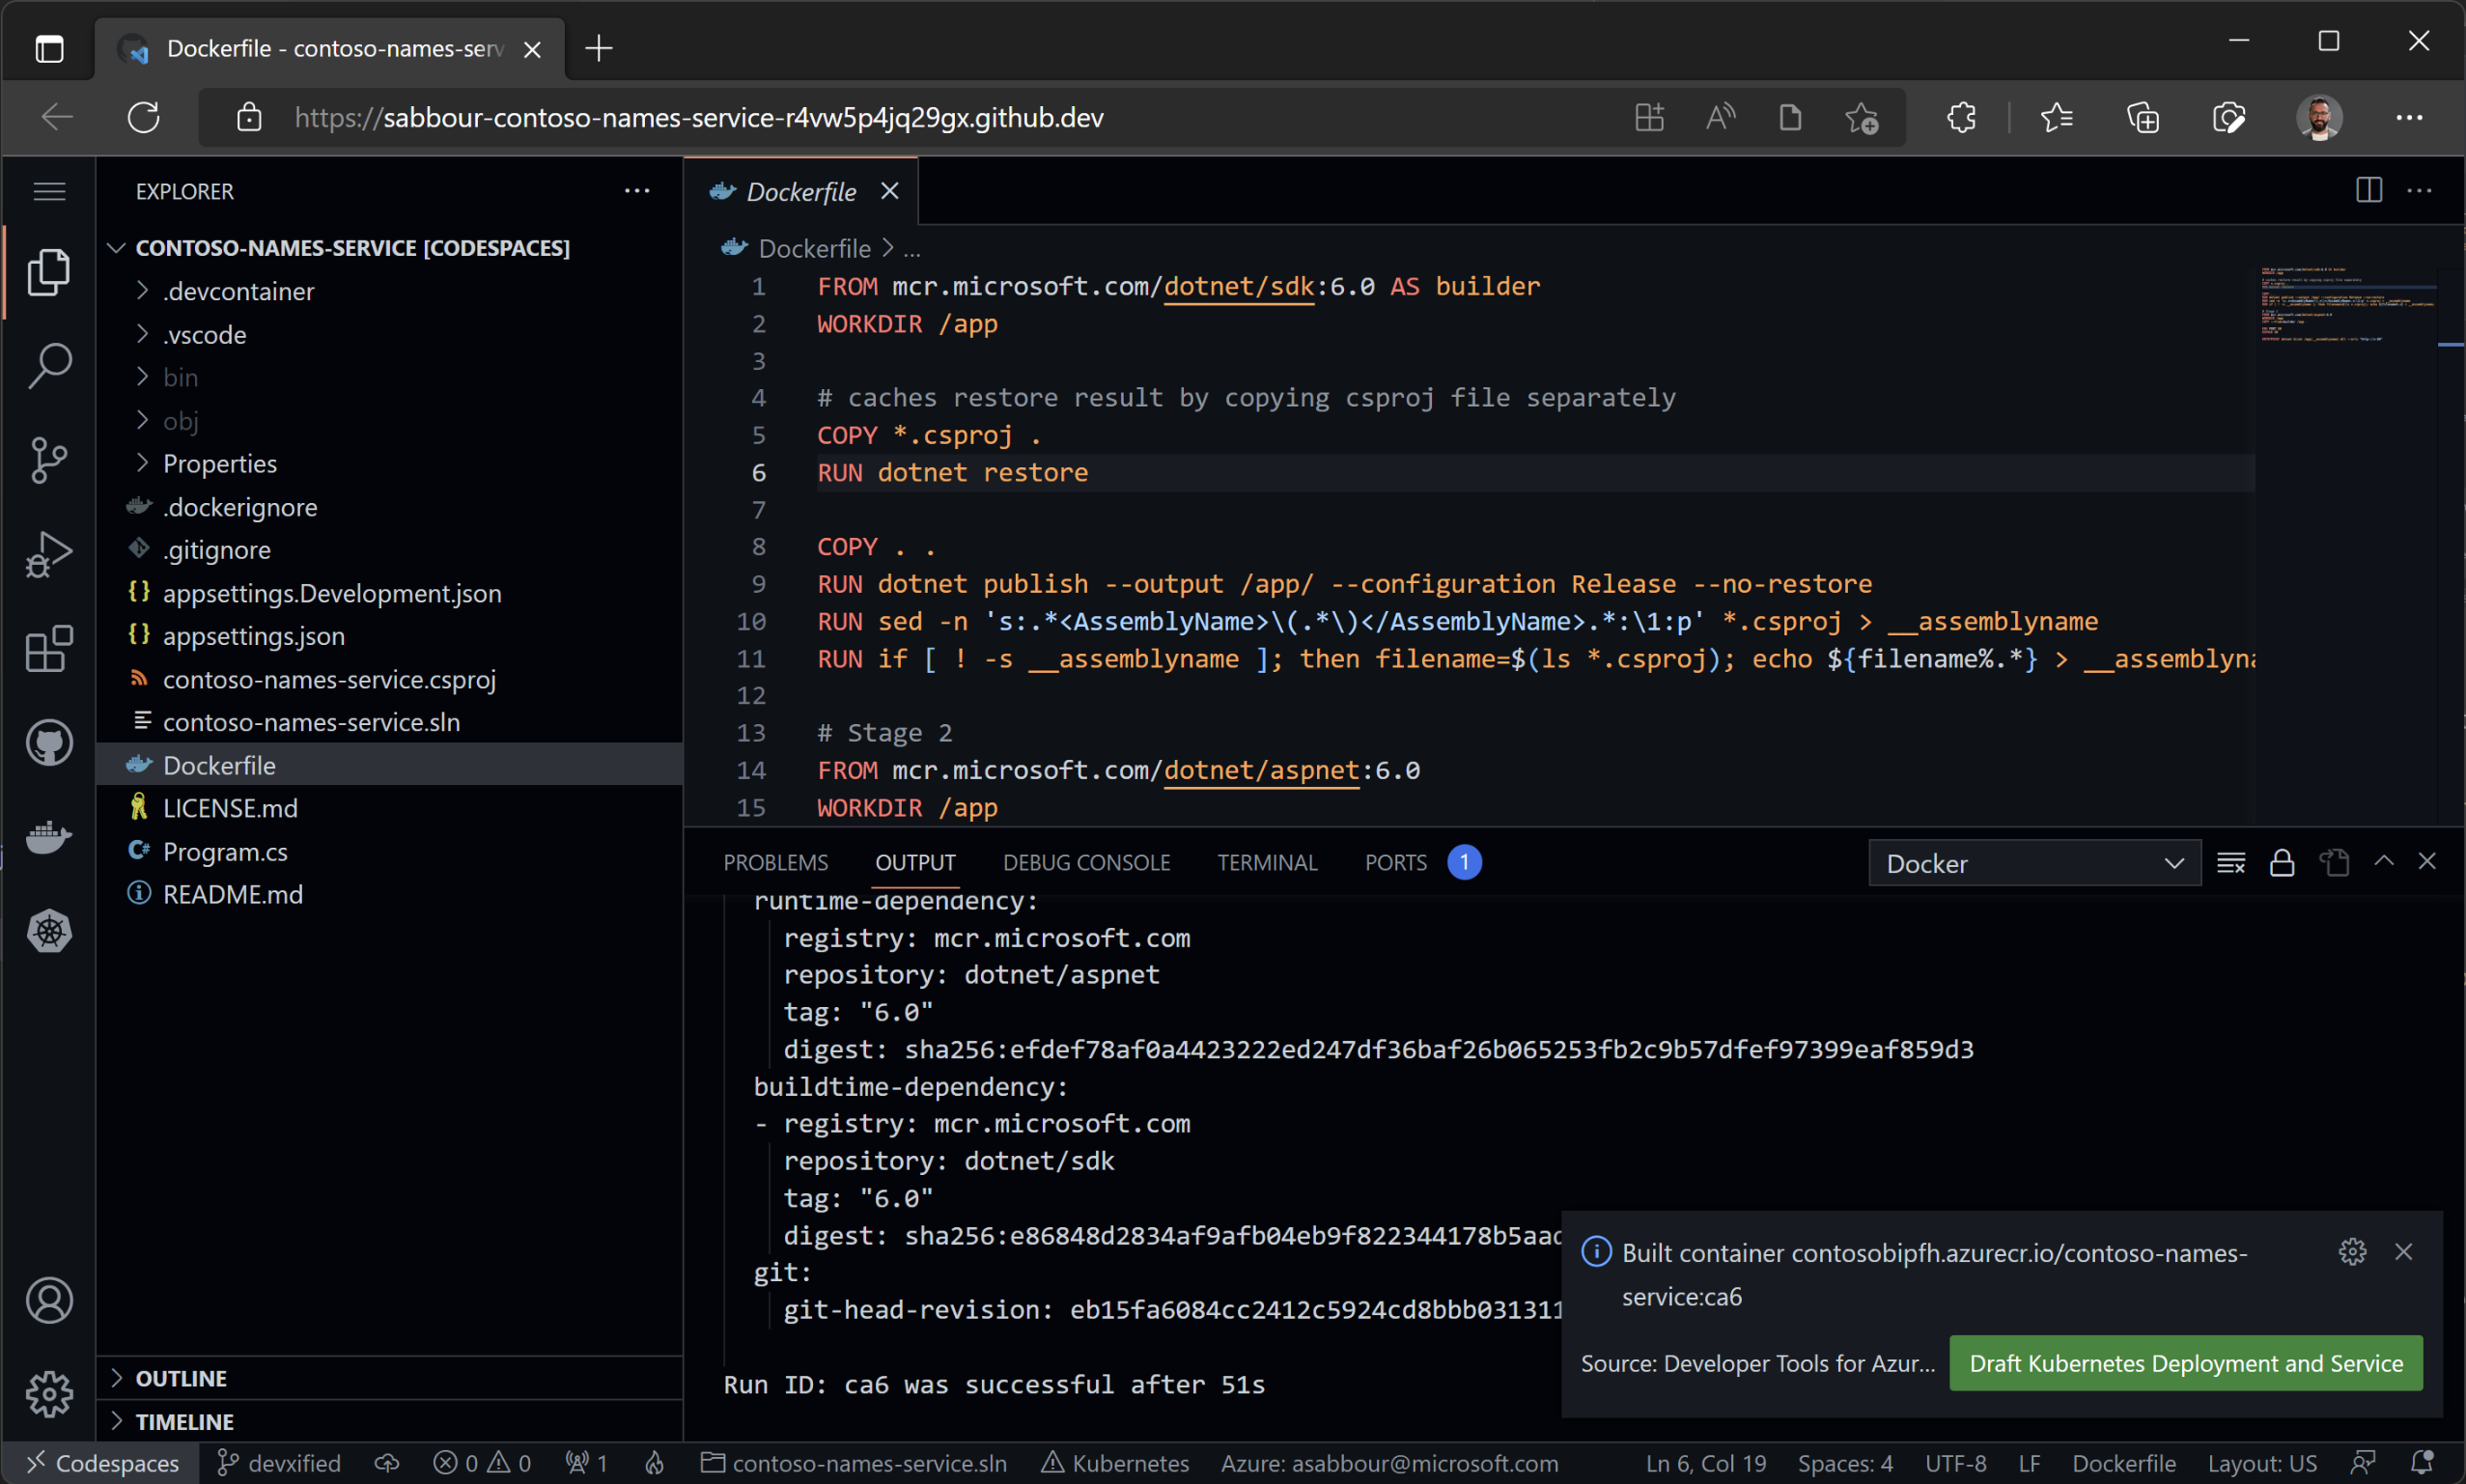2466x1484 pixels.
Task: Open the Source Control view
Action: 48,460
